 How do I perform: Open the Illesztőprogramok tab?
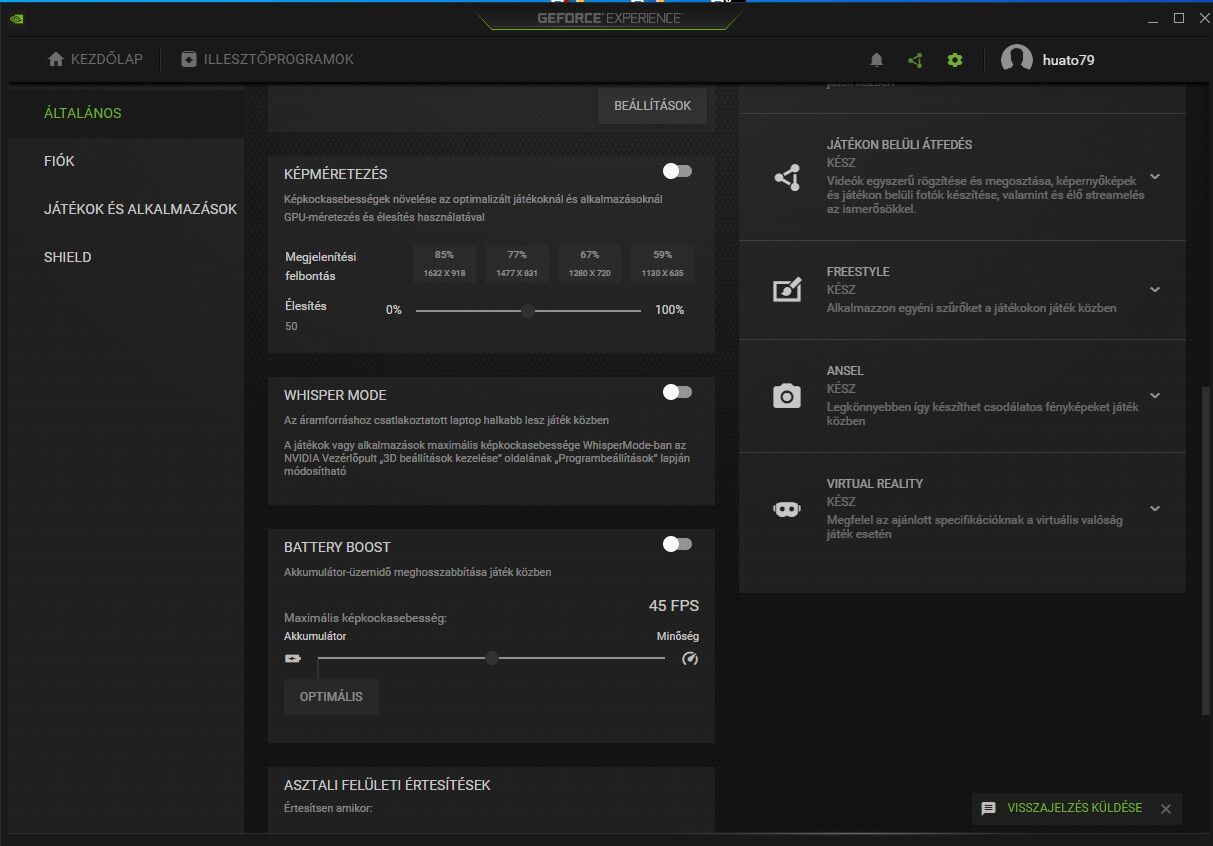pos(267,59)
